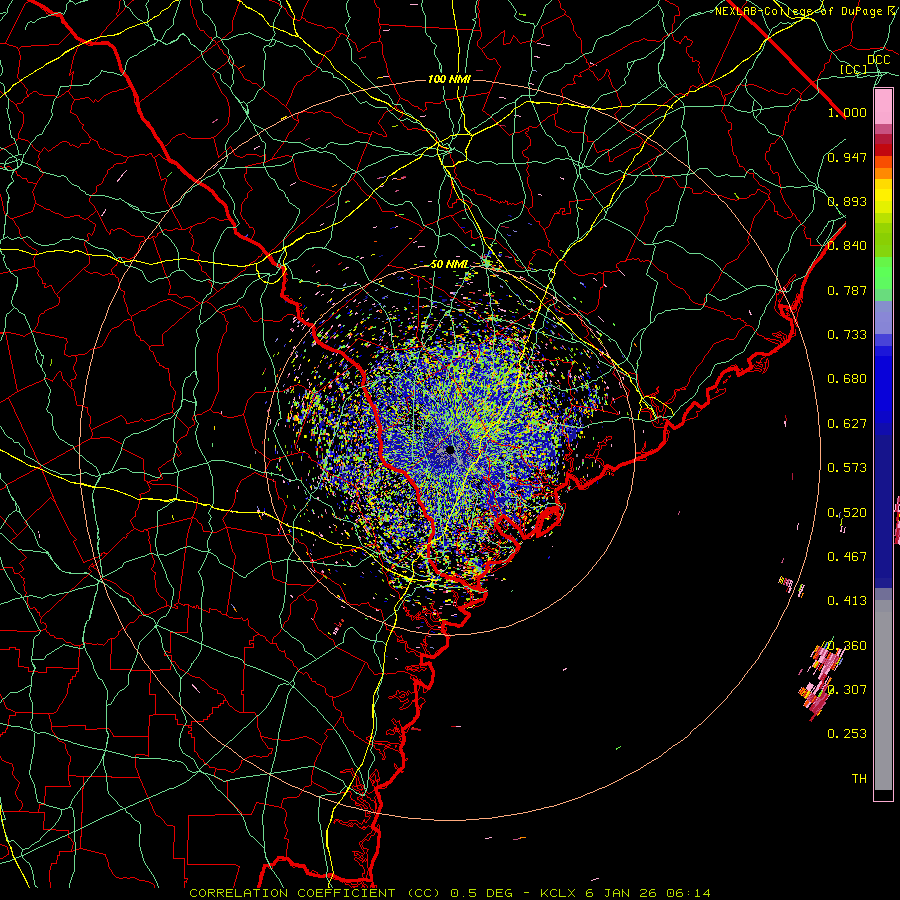This screenshot has height=900, width=900.
Task: Click the 0.787 legend value
Action: [847, 290]
